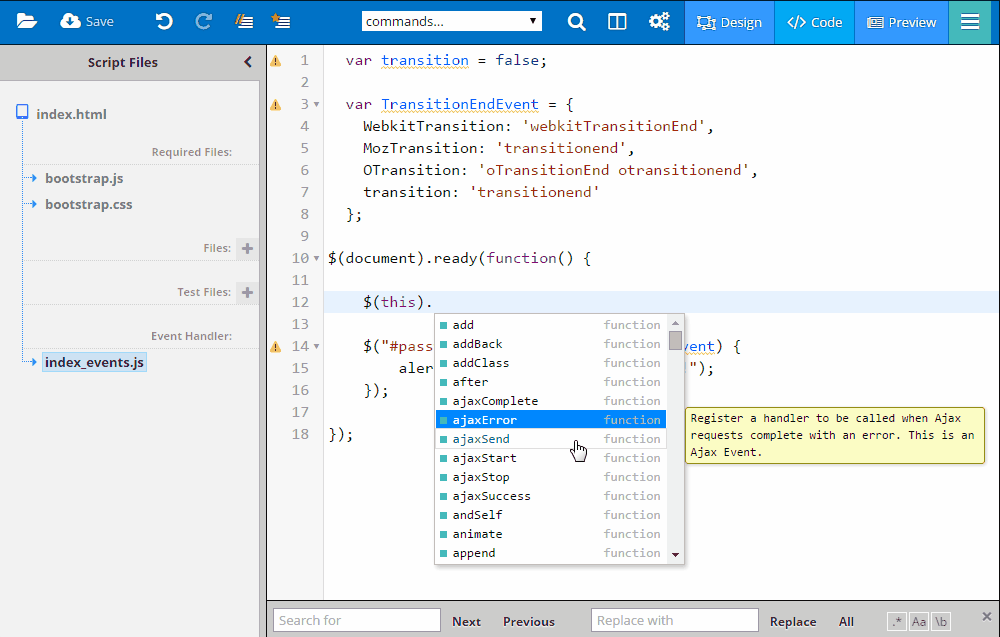
Task: Toggle split view with the columns icon
Action: 617,20
